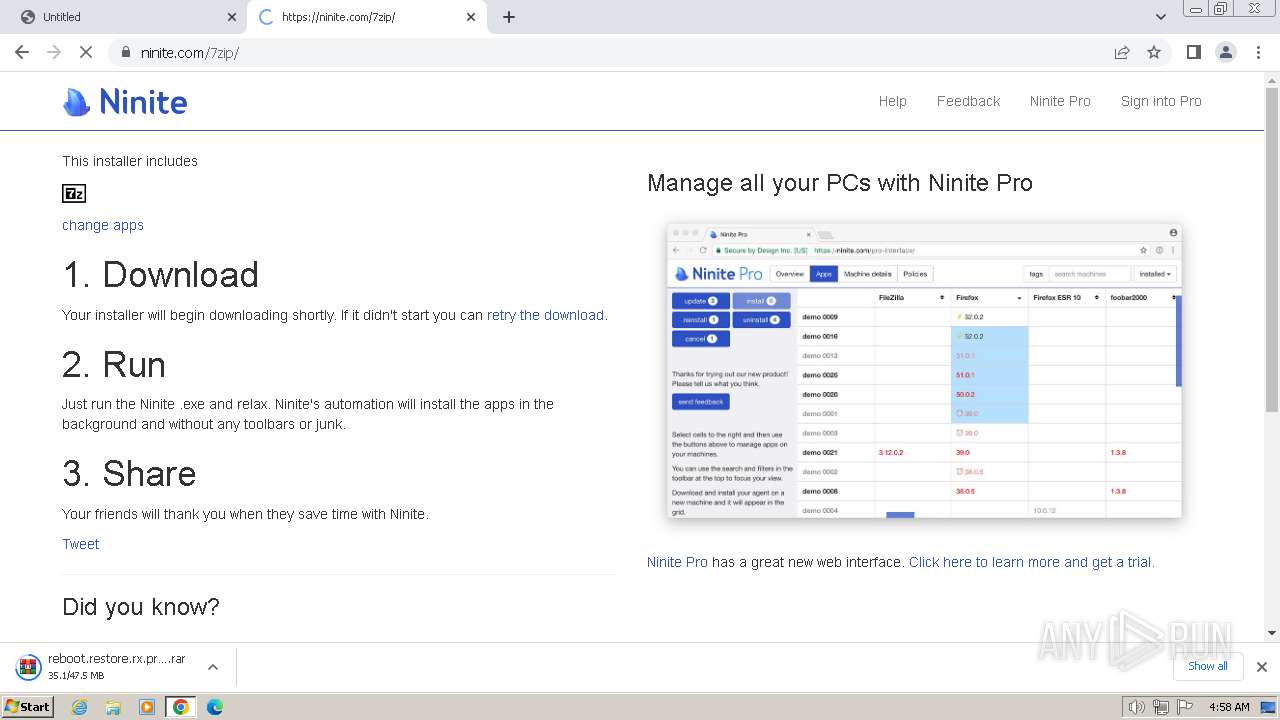Image resolution: width=1280 pixels, height=720 pixels.
Task: Close the ninite.com/7zip tab
Action: [x=471, y=17]
